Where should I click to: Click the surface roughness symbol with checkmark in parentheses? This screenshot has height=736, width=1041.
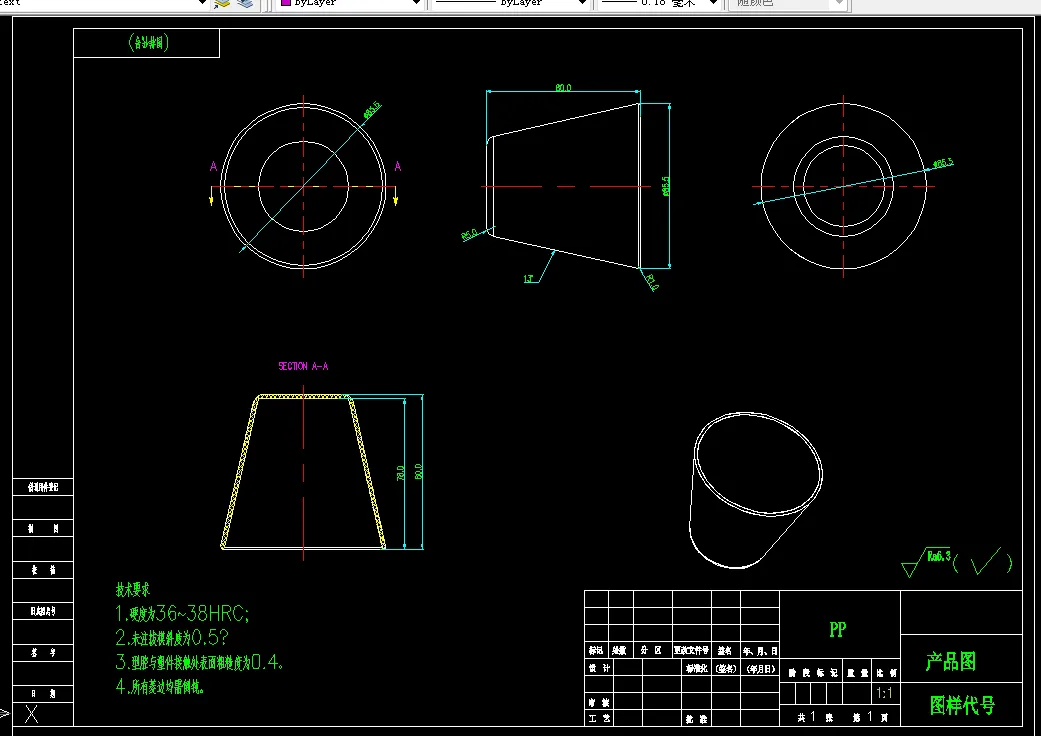pos(957,562)
